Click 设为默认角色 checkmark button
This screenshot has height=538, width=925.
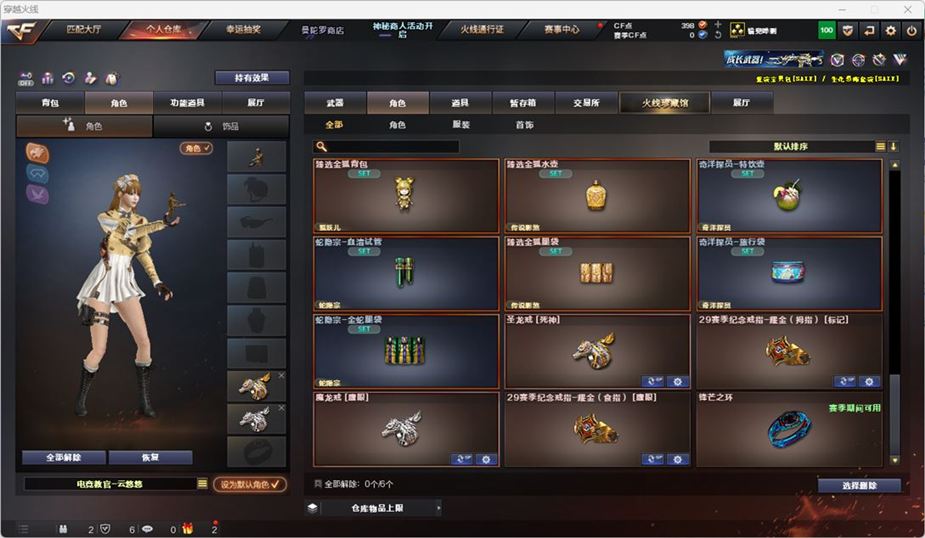(x=250, y=484)
